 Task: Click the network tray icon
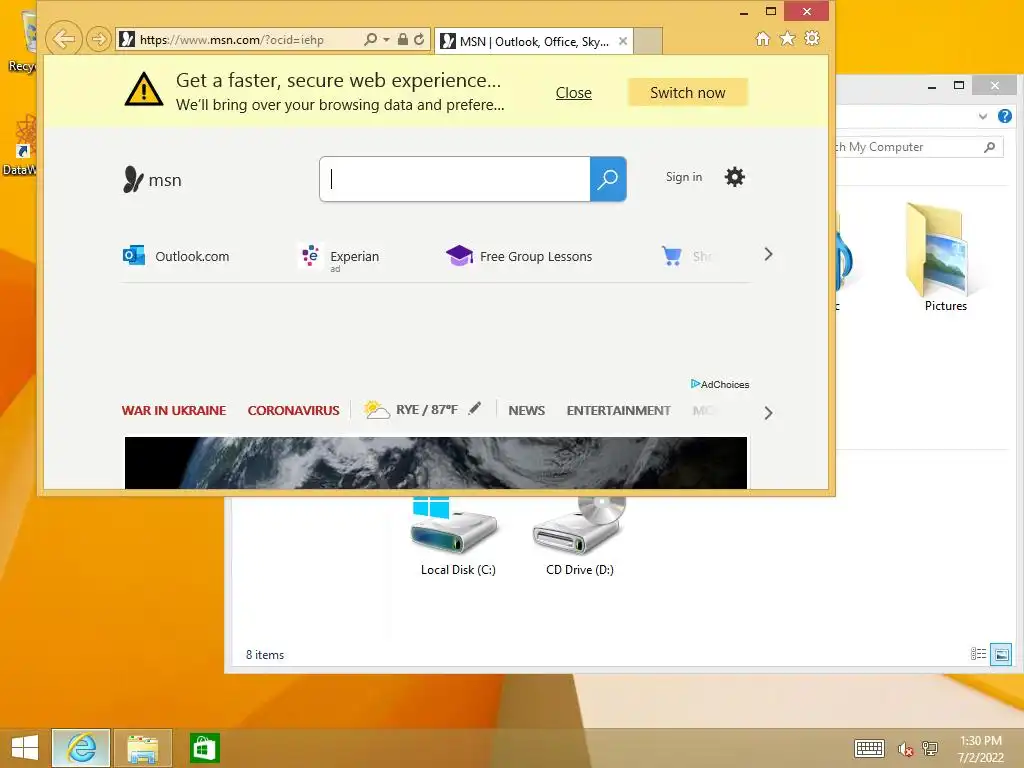pos(930,748)
